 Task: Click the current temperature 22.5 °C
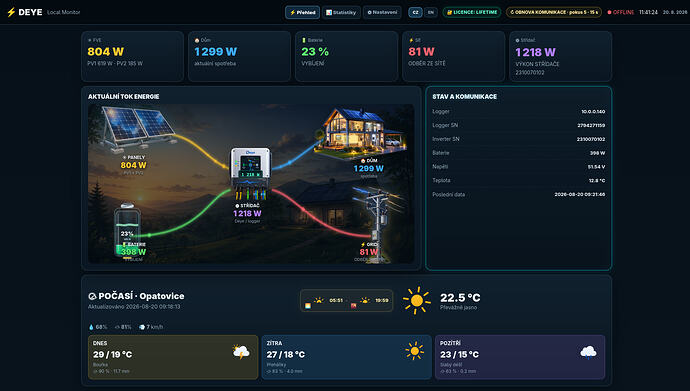pyautogui.click(x=460, y=298)
